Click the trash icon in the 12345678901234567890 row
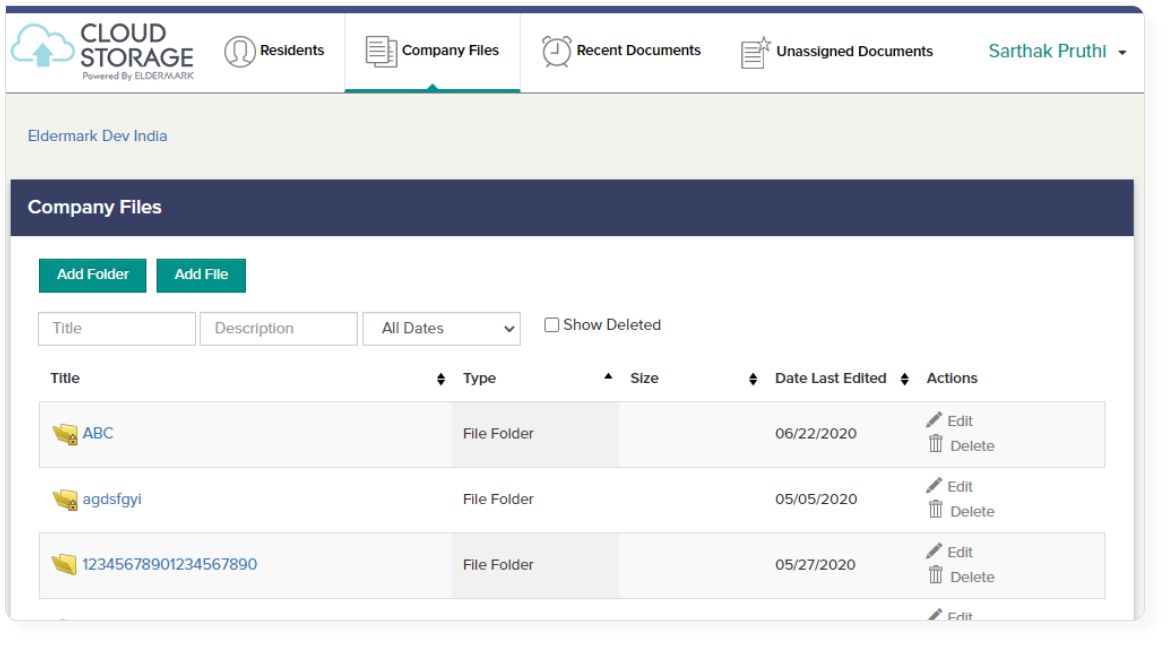Screen dimensions: 1170x646 pyautogui.click(x=936, y=575)
